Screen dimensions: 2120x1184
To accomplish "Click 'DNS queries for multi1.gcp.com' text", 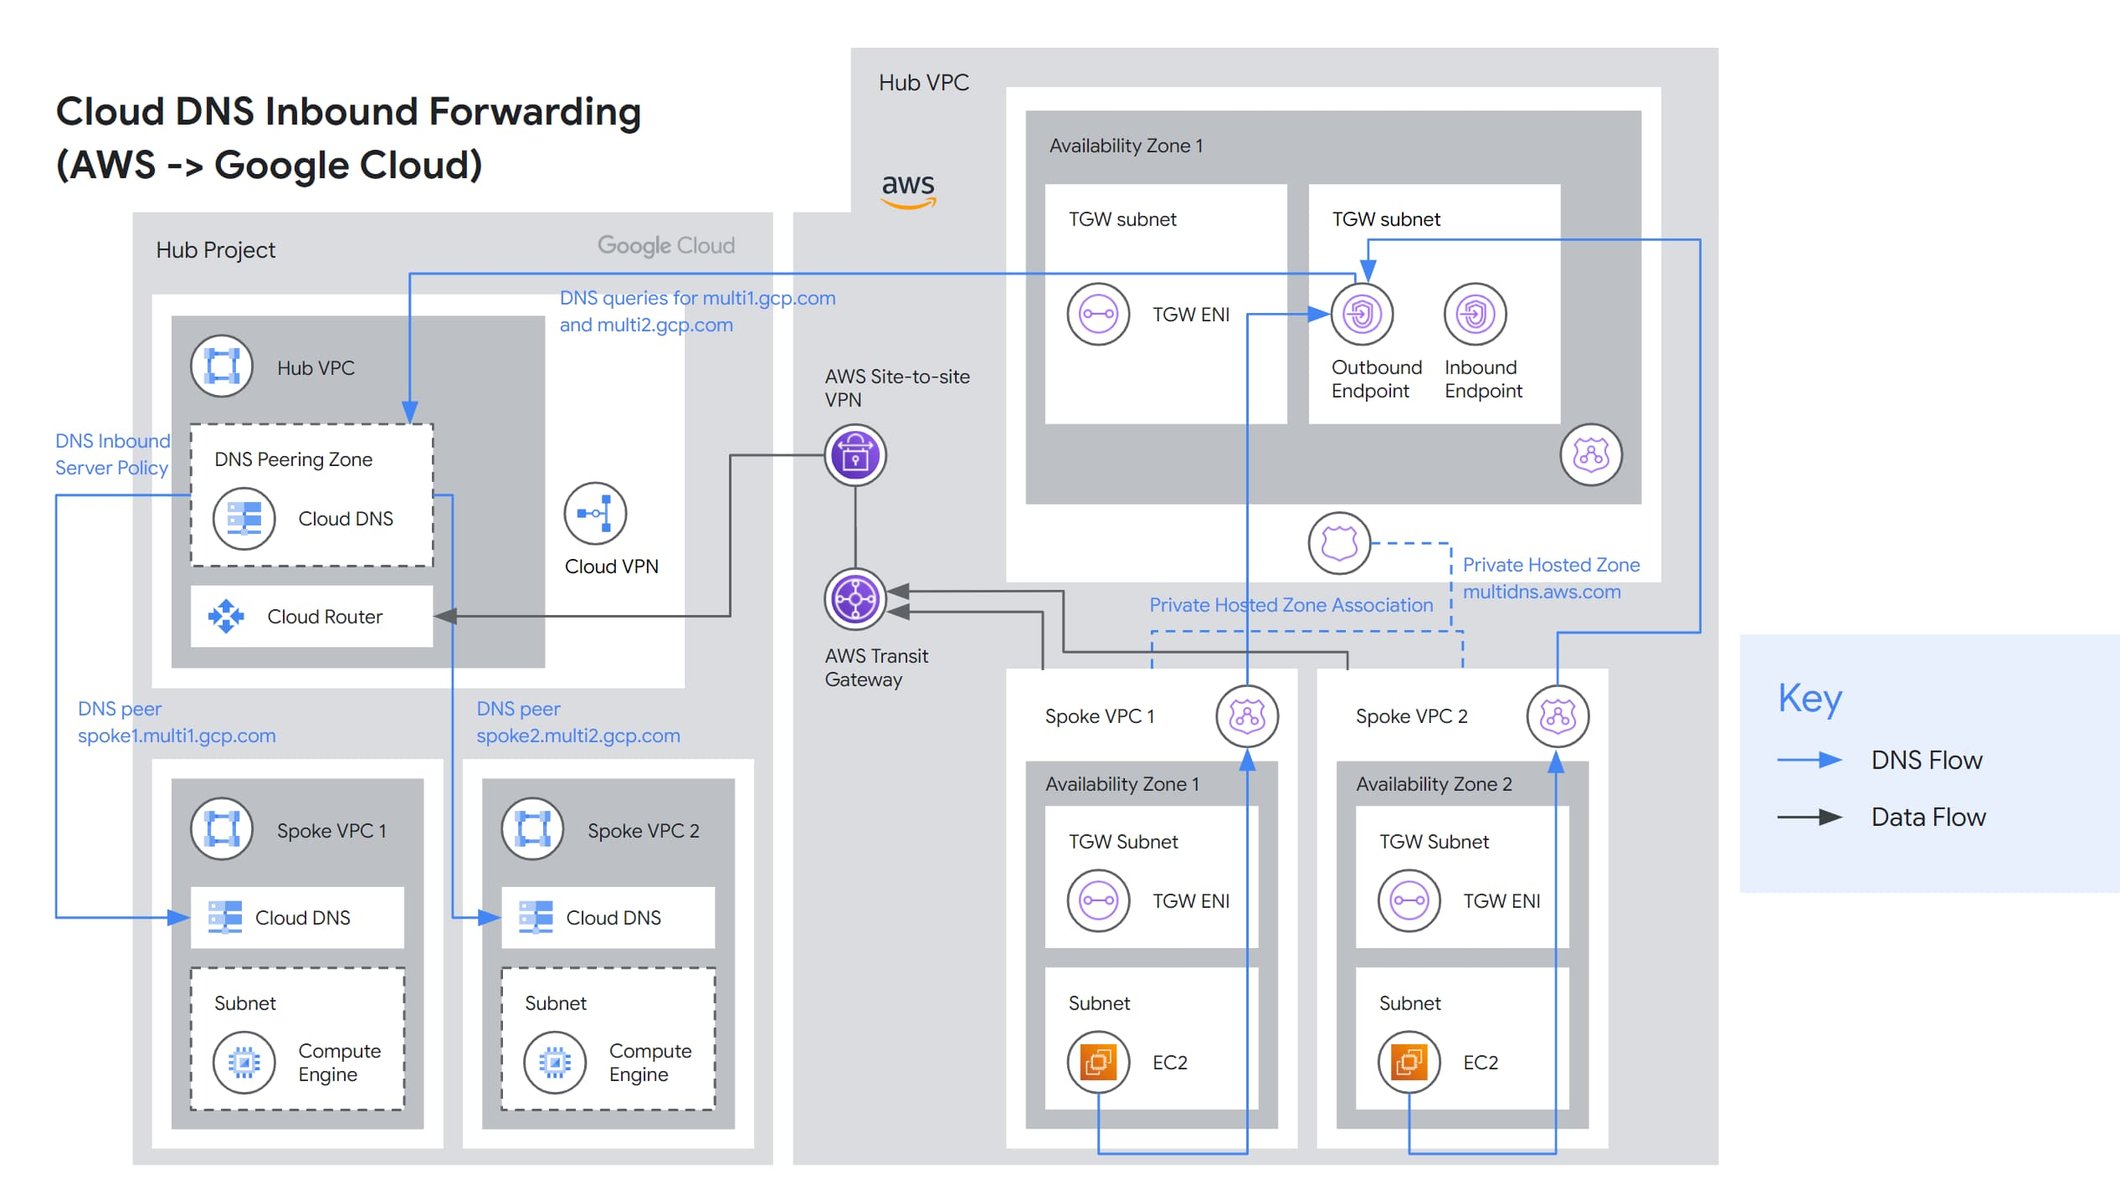I will coord(697,298).
